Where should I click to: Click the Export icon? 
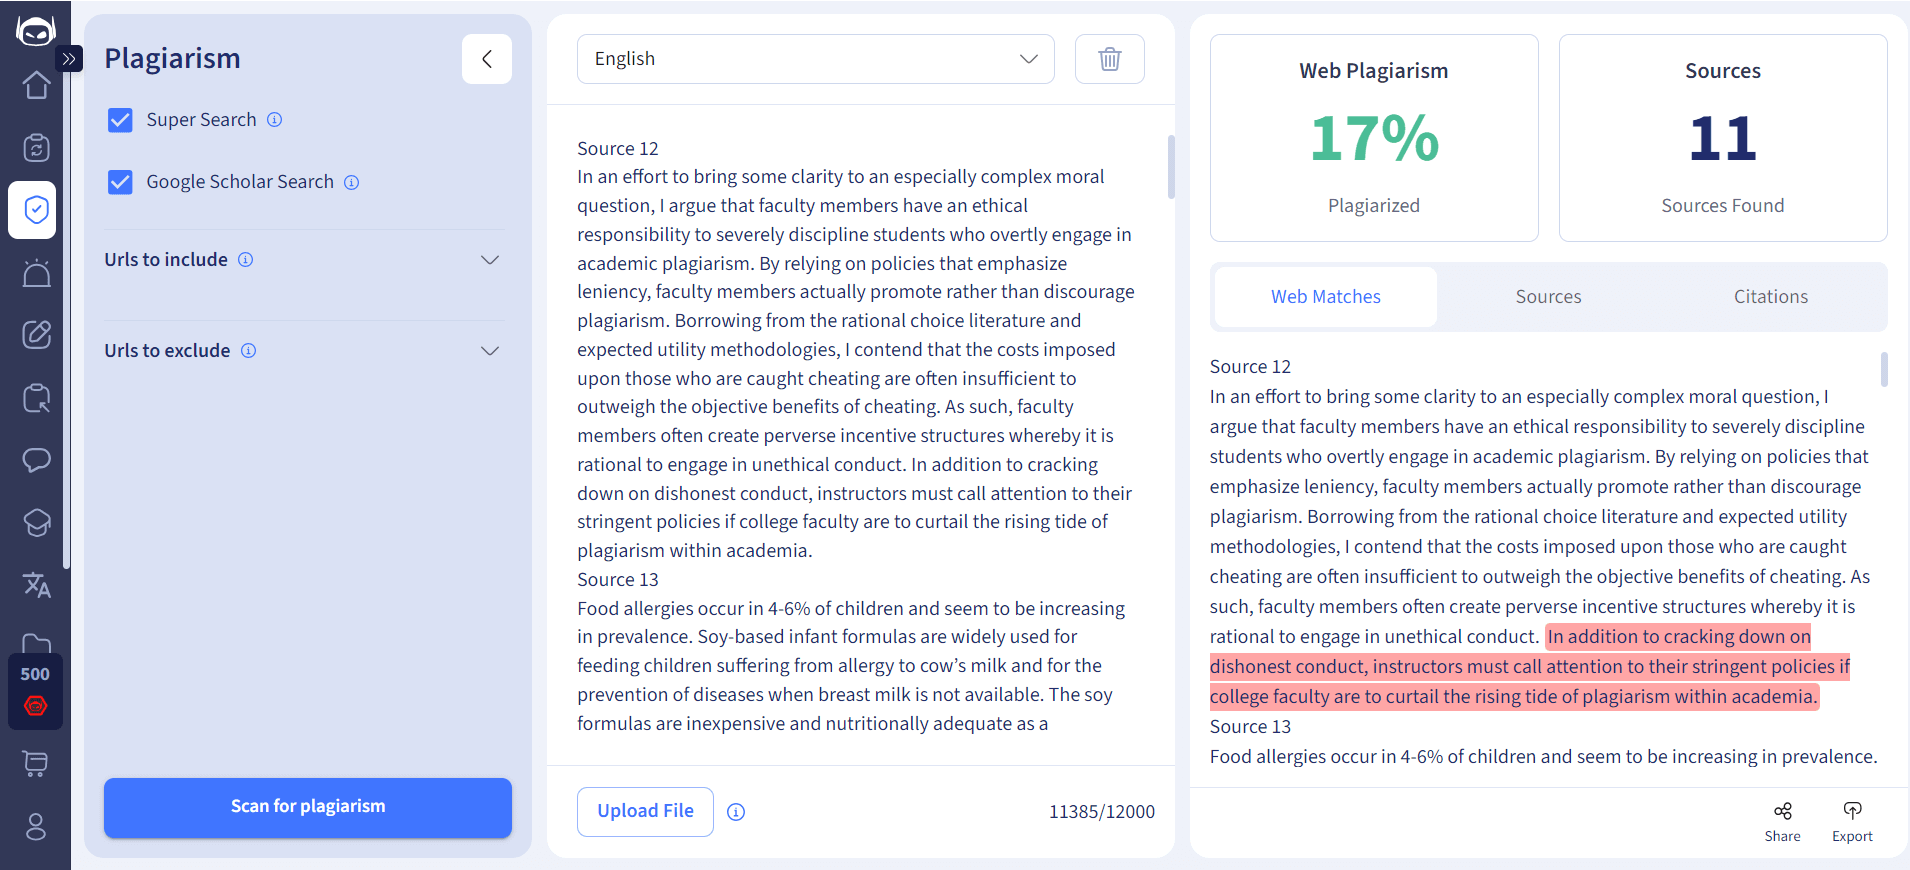(1852, 822)
